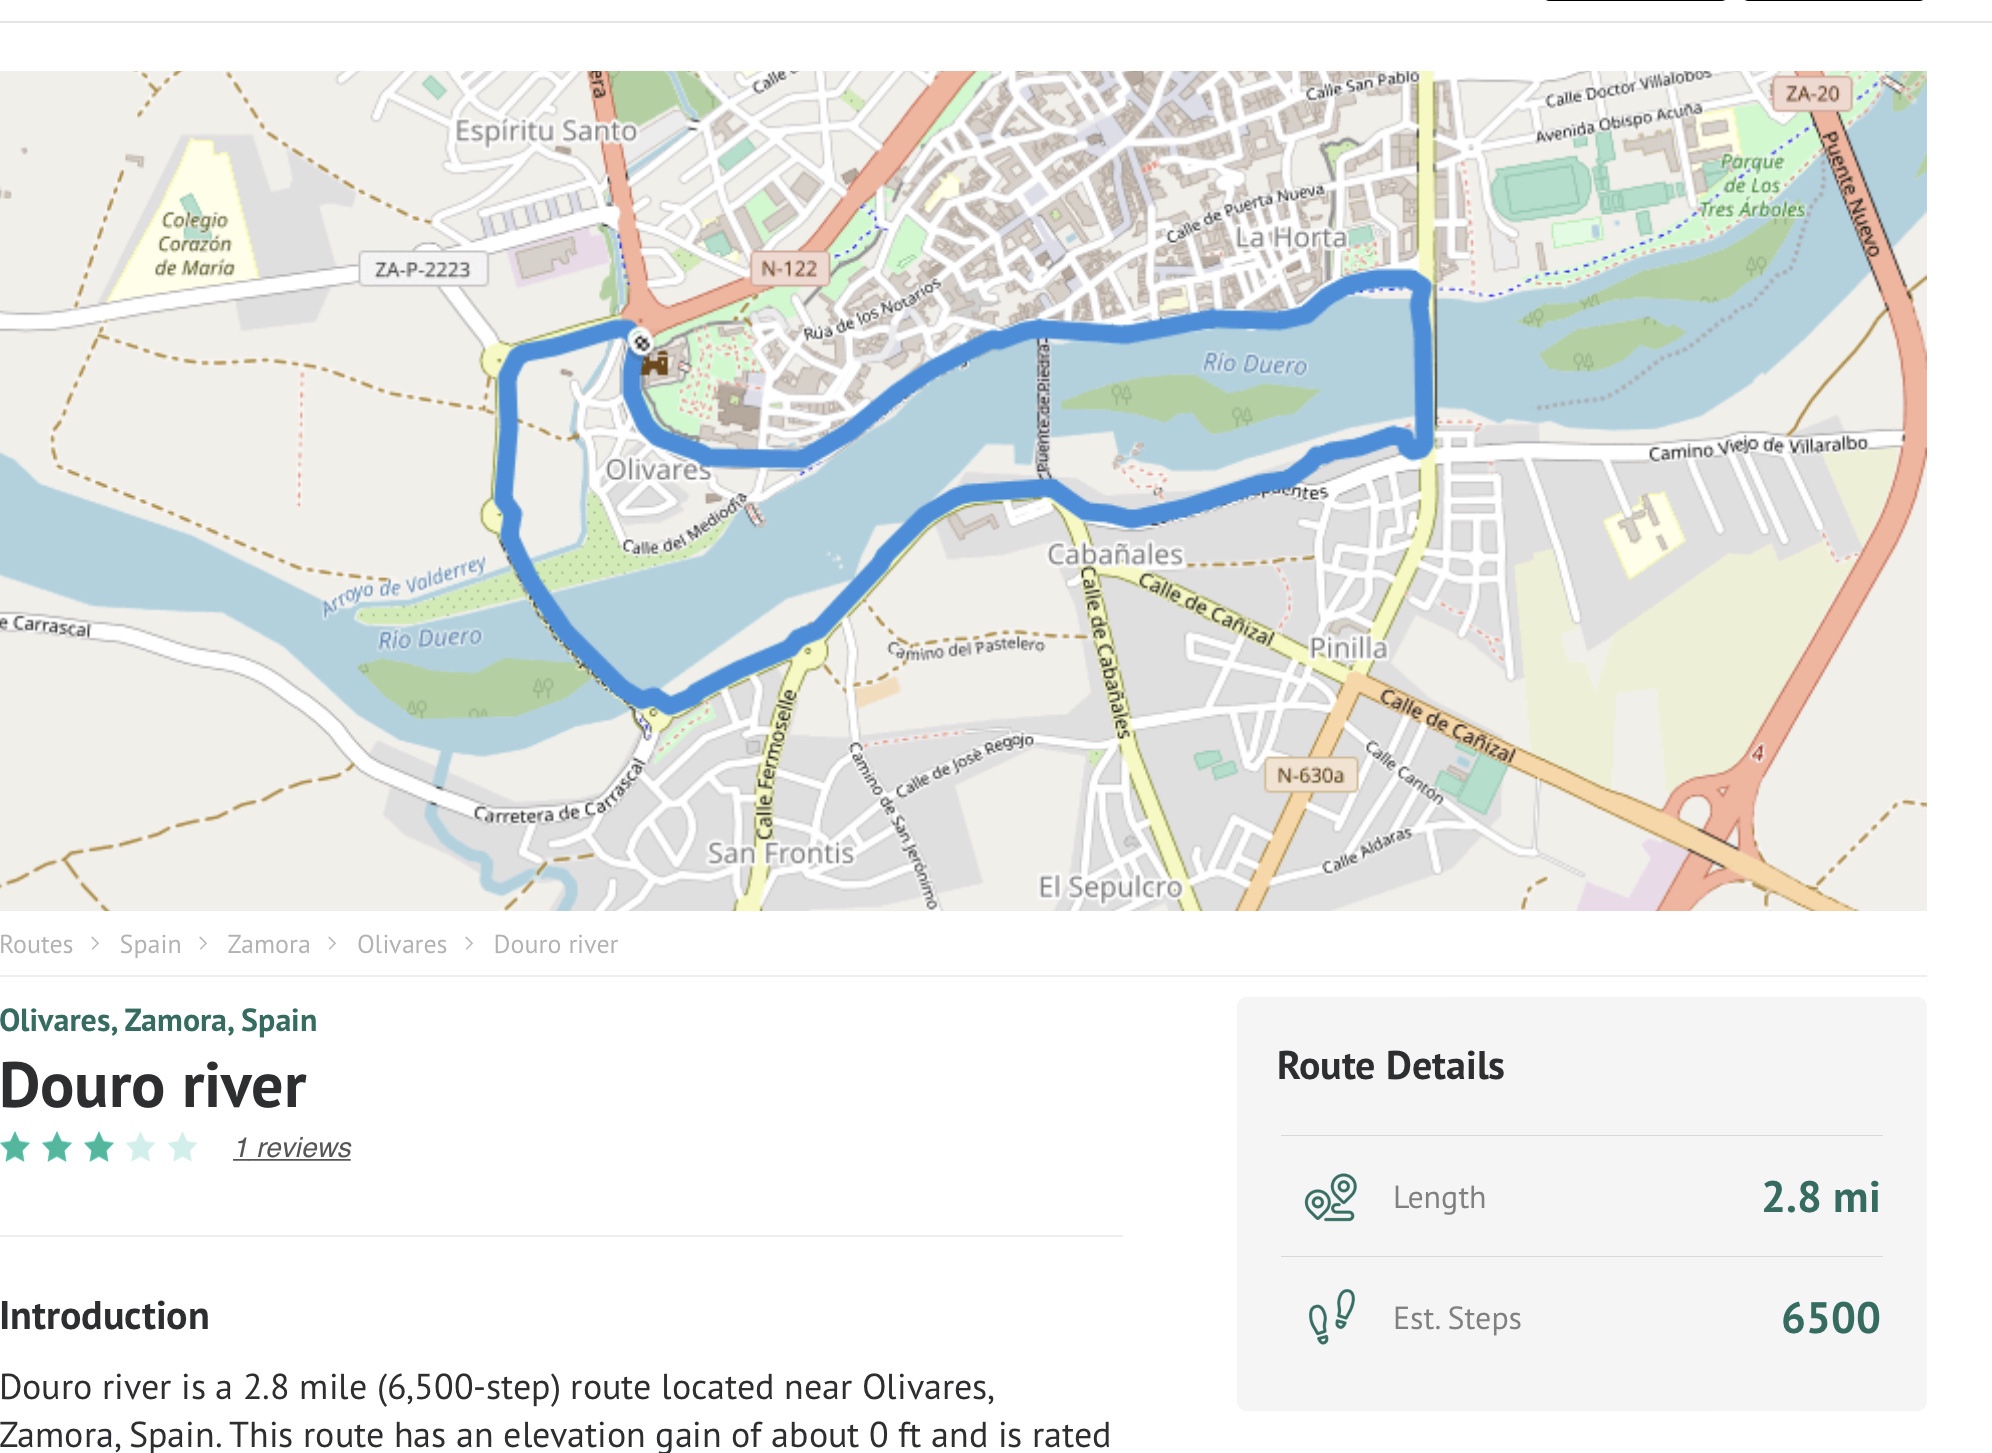Screen dimensions: 1992x1453
Task: Click the ZA-P-2223 road label
Action: click(422, 269)
